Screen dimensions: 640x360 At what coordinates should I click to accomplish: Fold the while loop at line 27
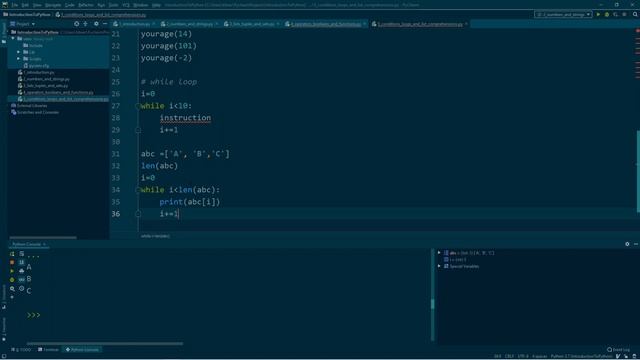(x=138, y=106)
